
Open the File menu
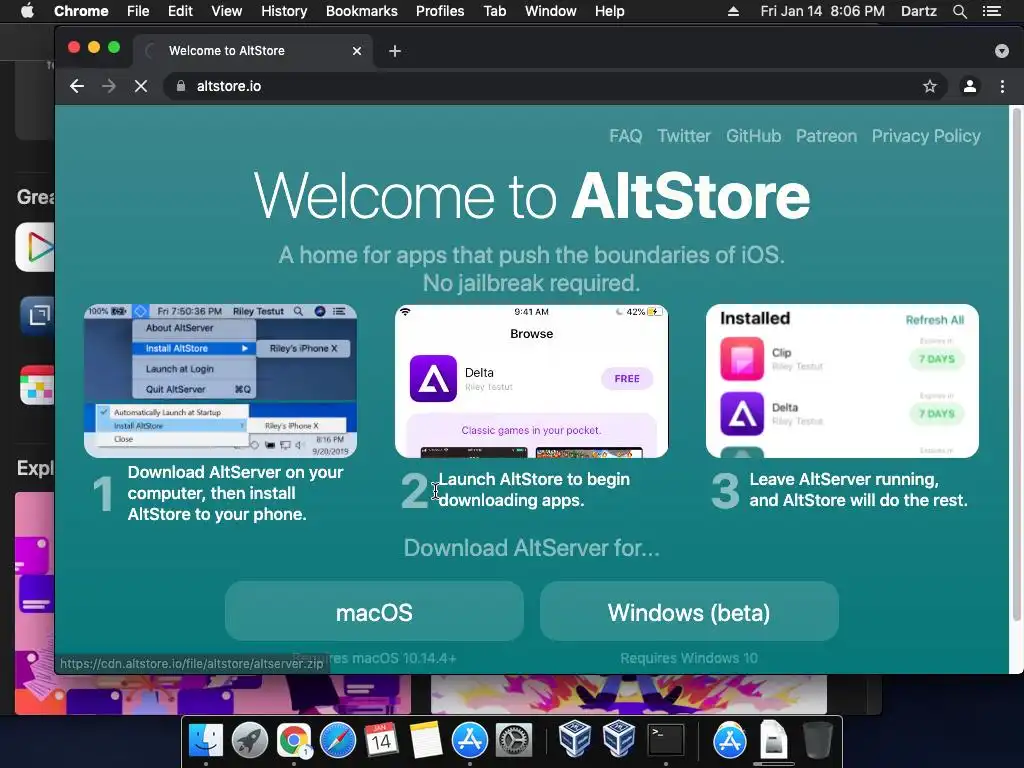pos(138,11)
